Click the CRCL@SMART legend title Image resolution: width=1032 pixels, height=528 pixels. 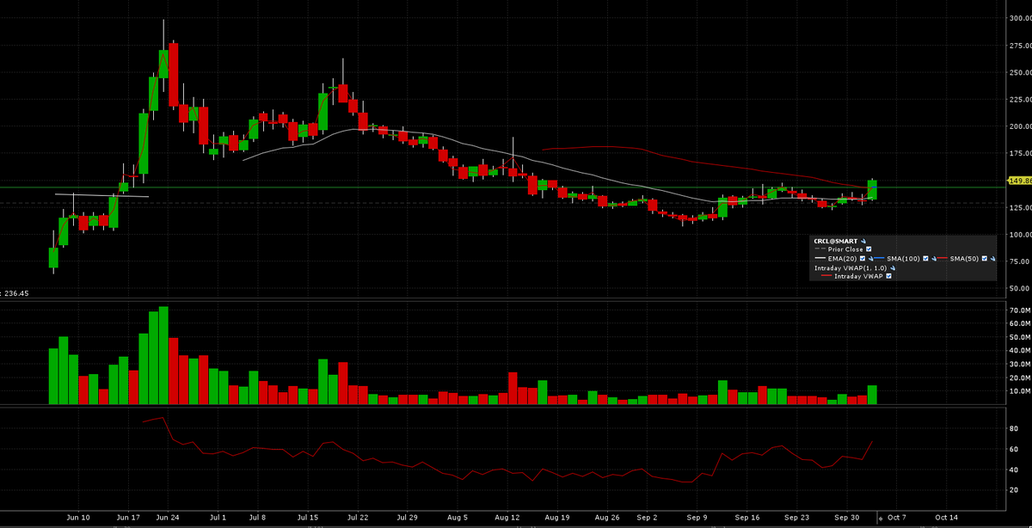835,241
